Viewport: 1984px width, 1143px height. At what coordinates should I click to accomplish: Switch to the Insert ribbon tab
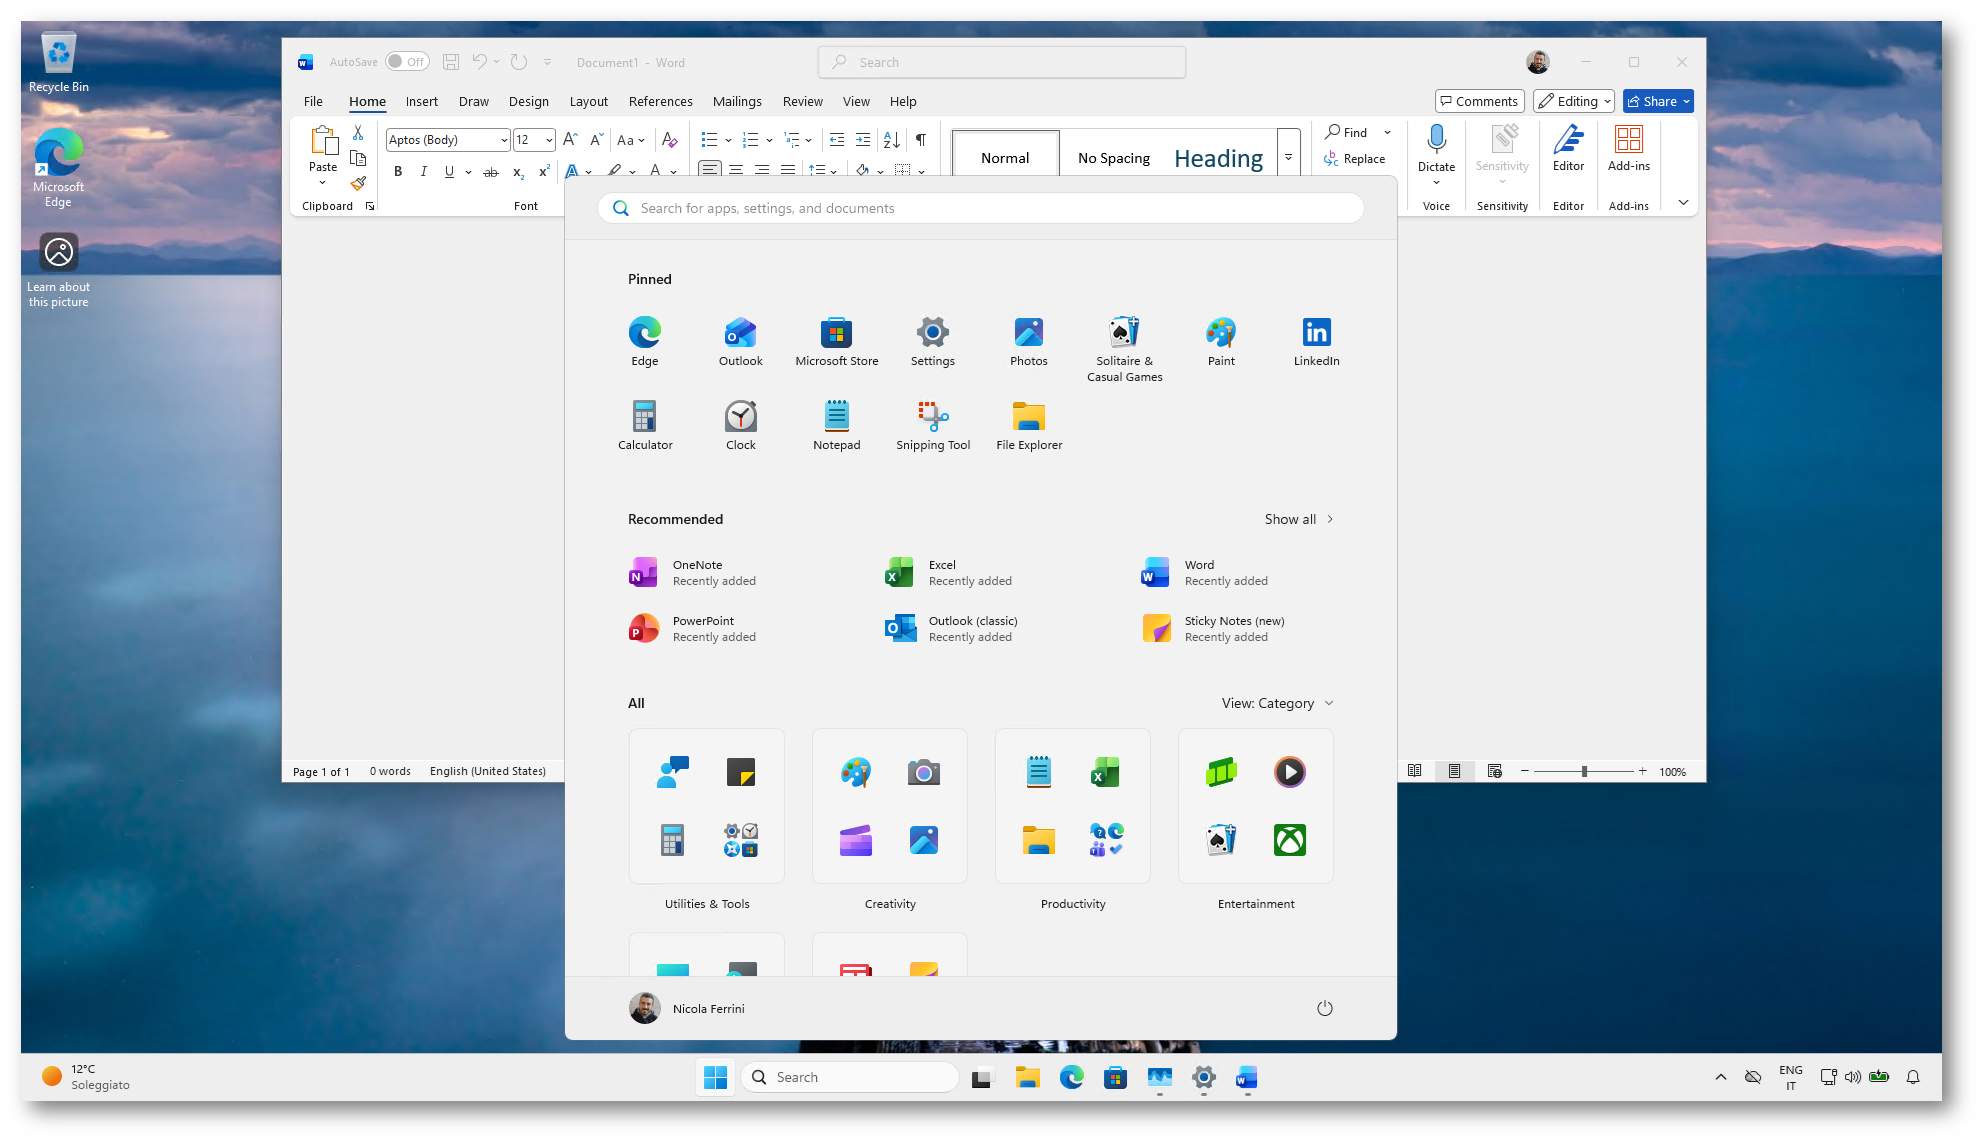[421, 101]
